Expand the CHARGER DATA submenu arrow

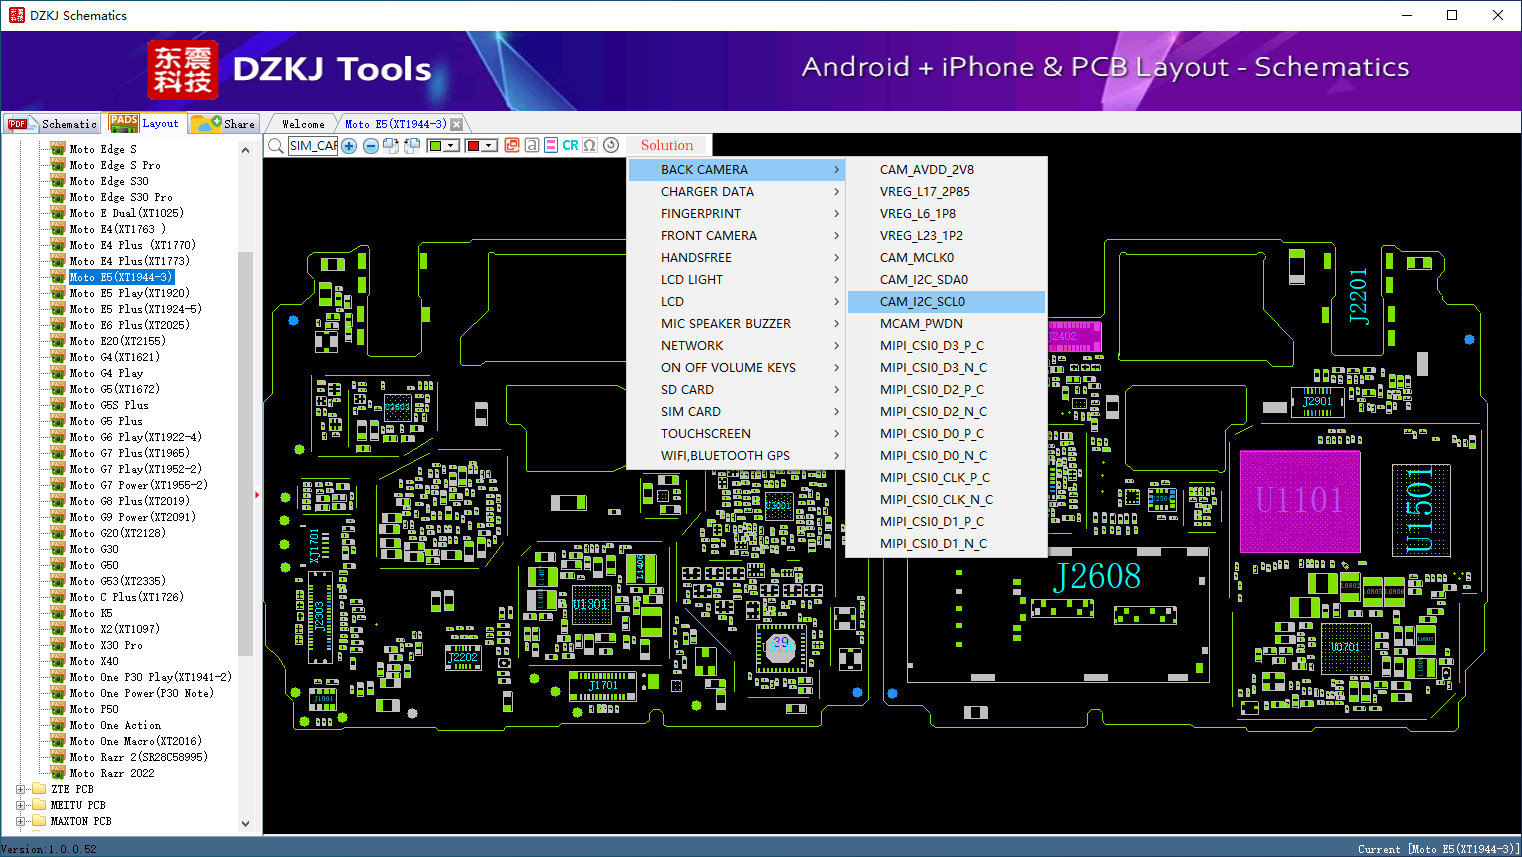(x=837, y=192)
